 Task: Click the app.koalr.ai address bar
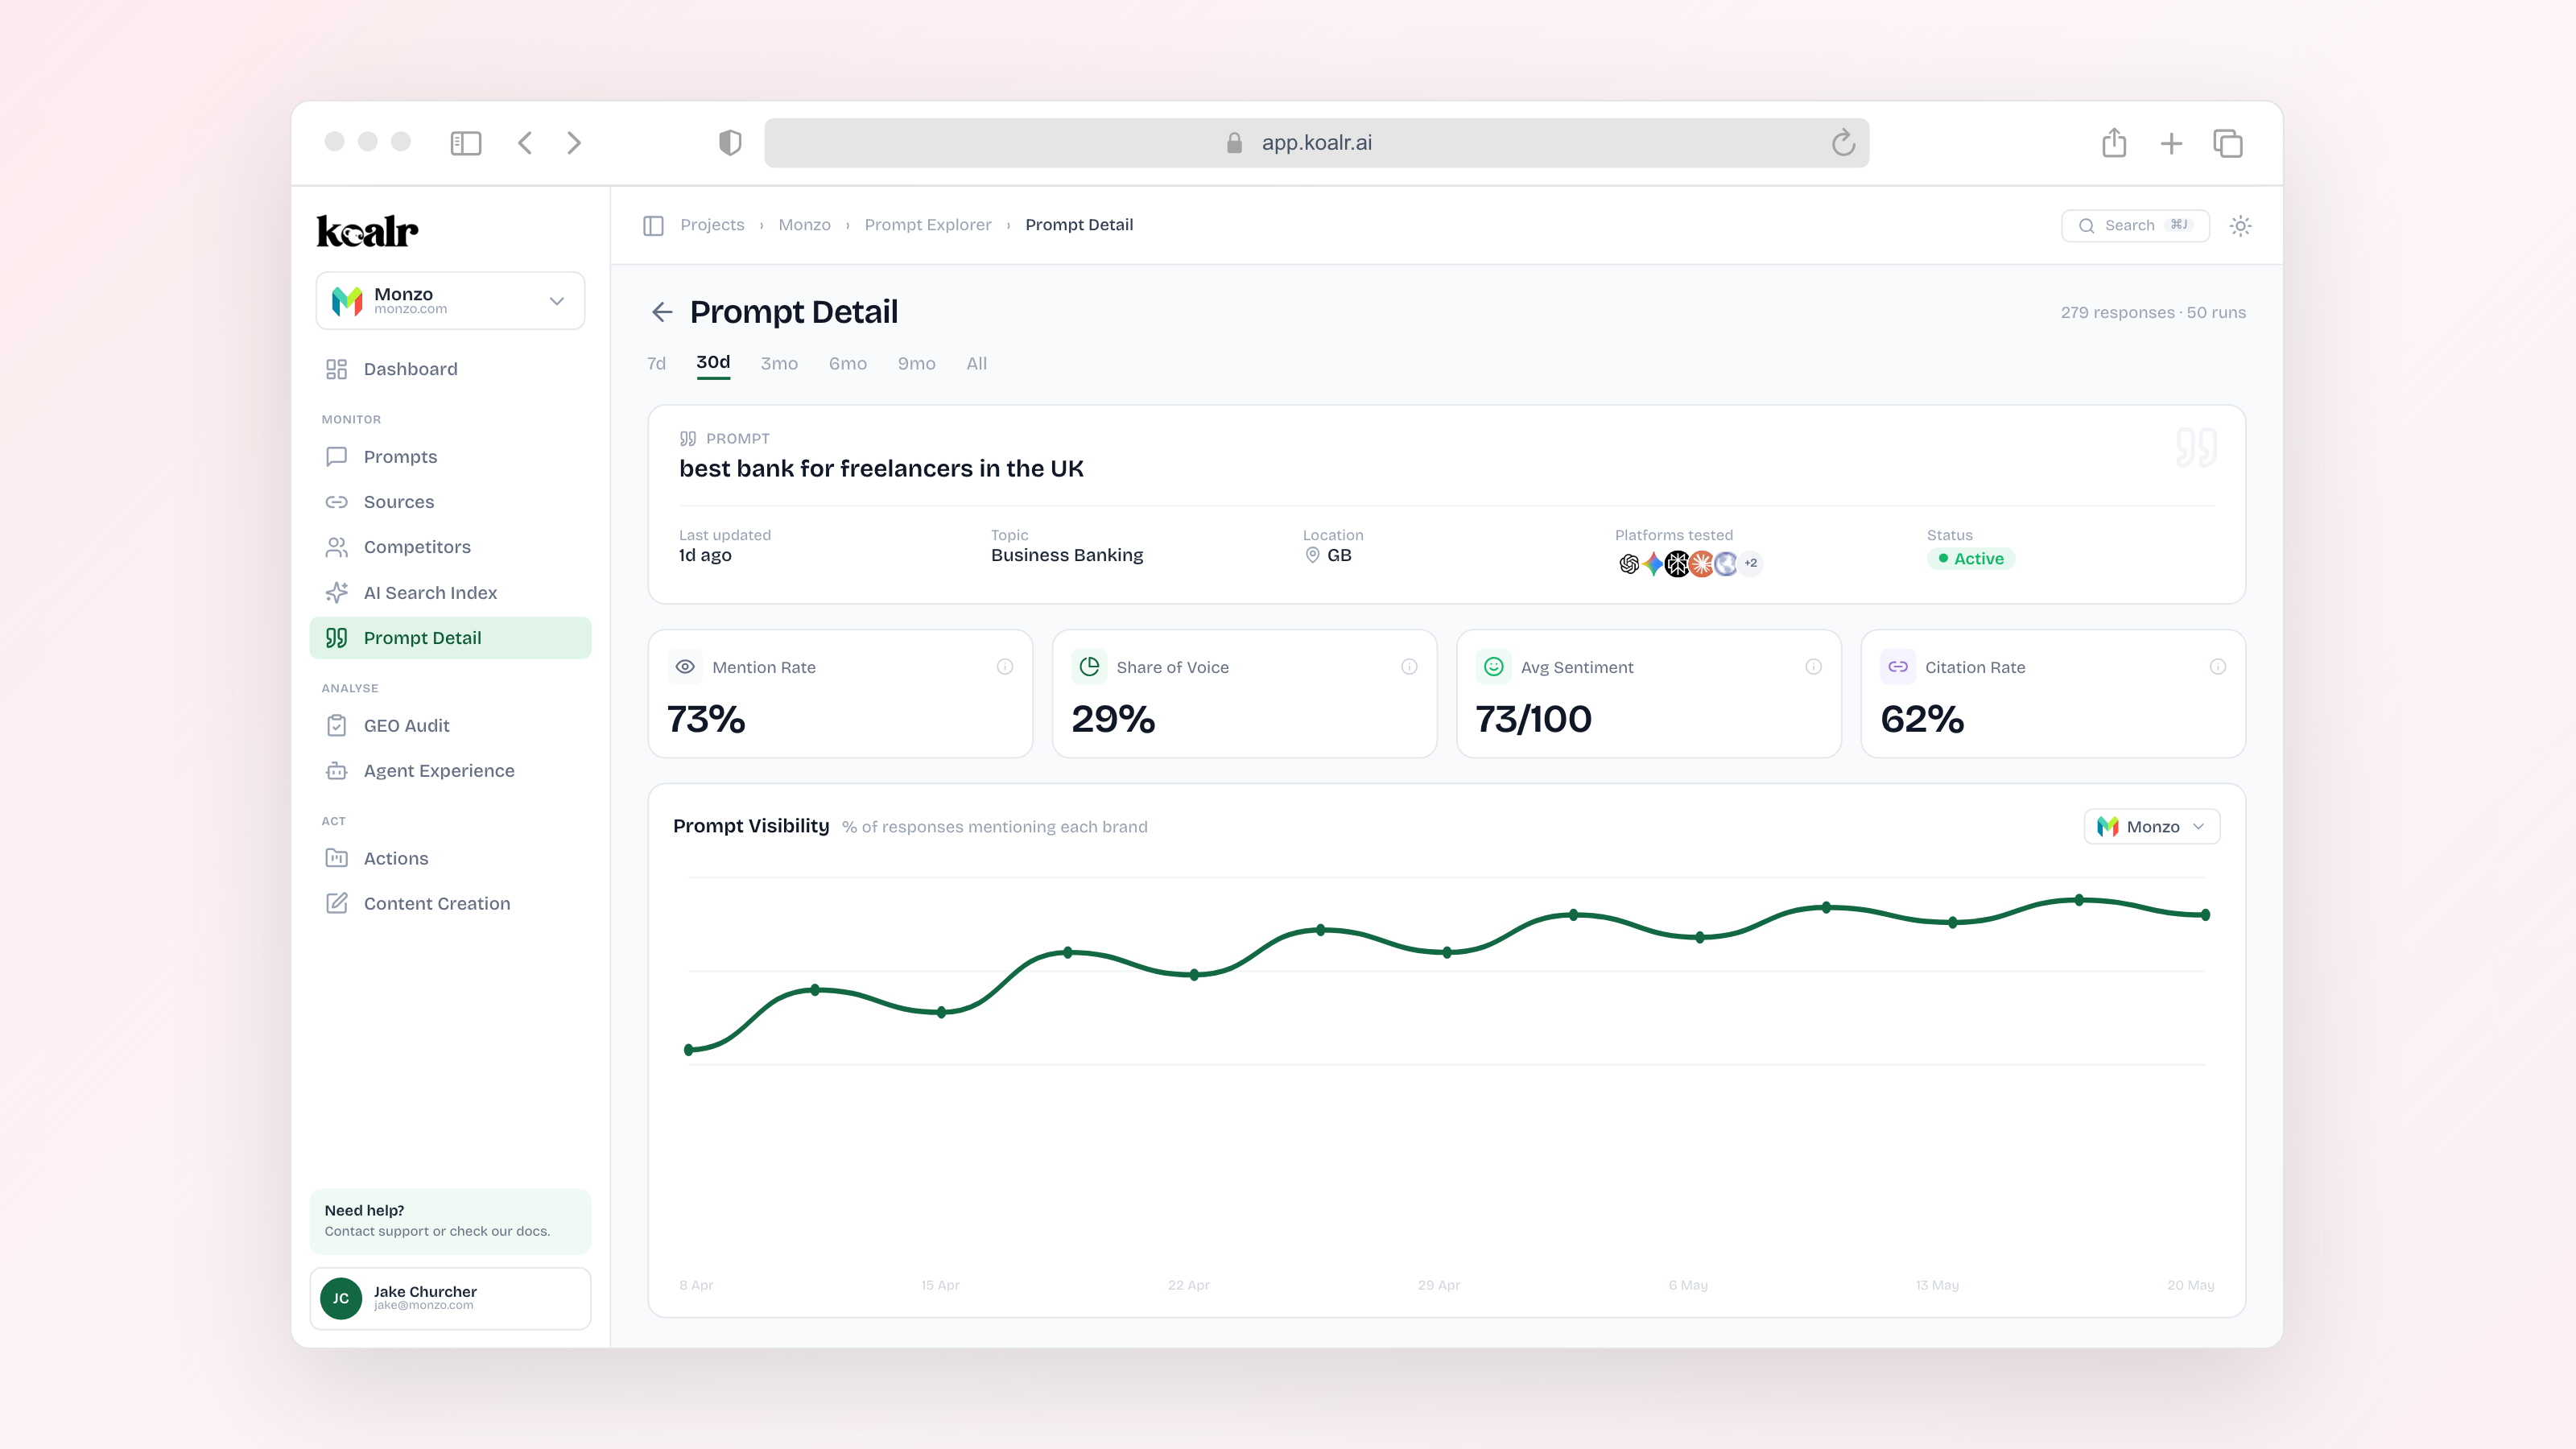tap(1316, 143)
